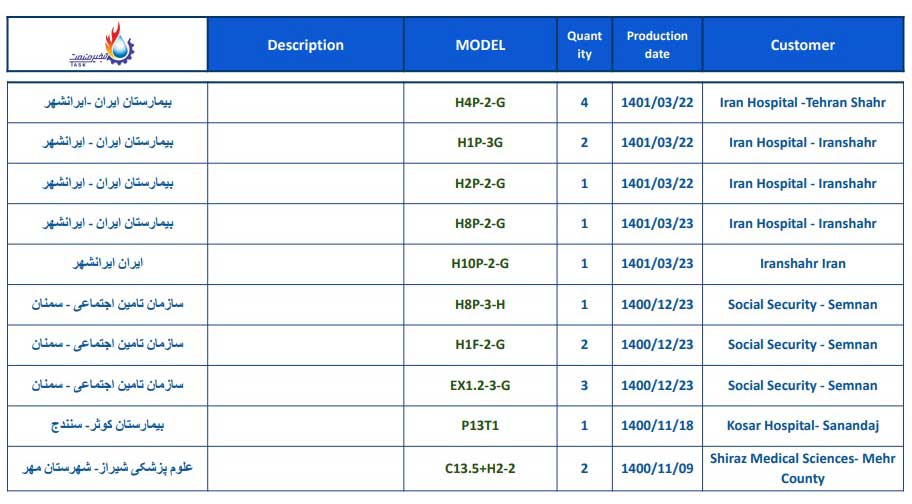The width and height of the screenshot is (912, 504).
Task: Select the 1400/11/09 production date cell
Action: [x=657, y=469]
